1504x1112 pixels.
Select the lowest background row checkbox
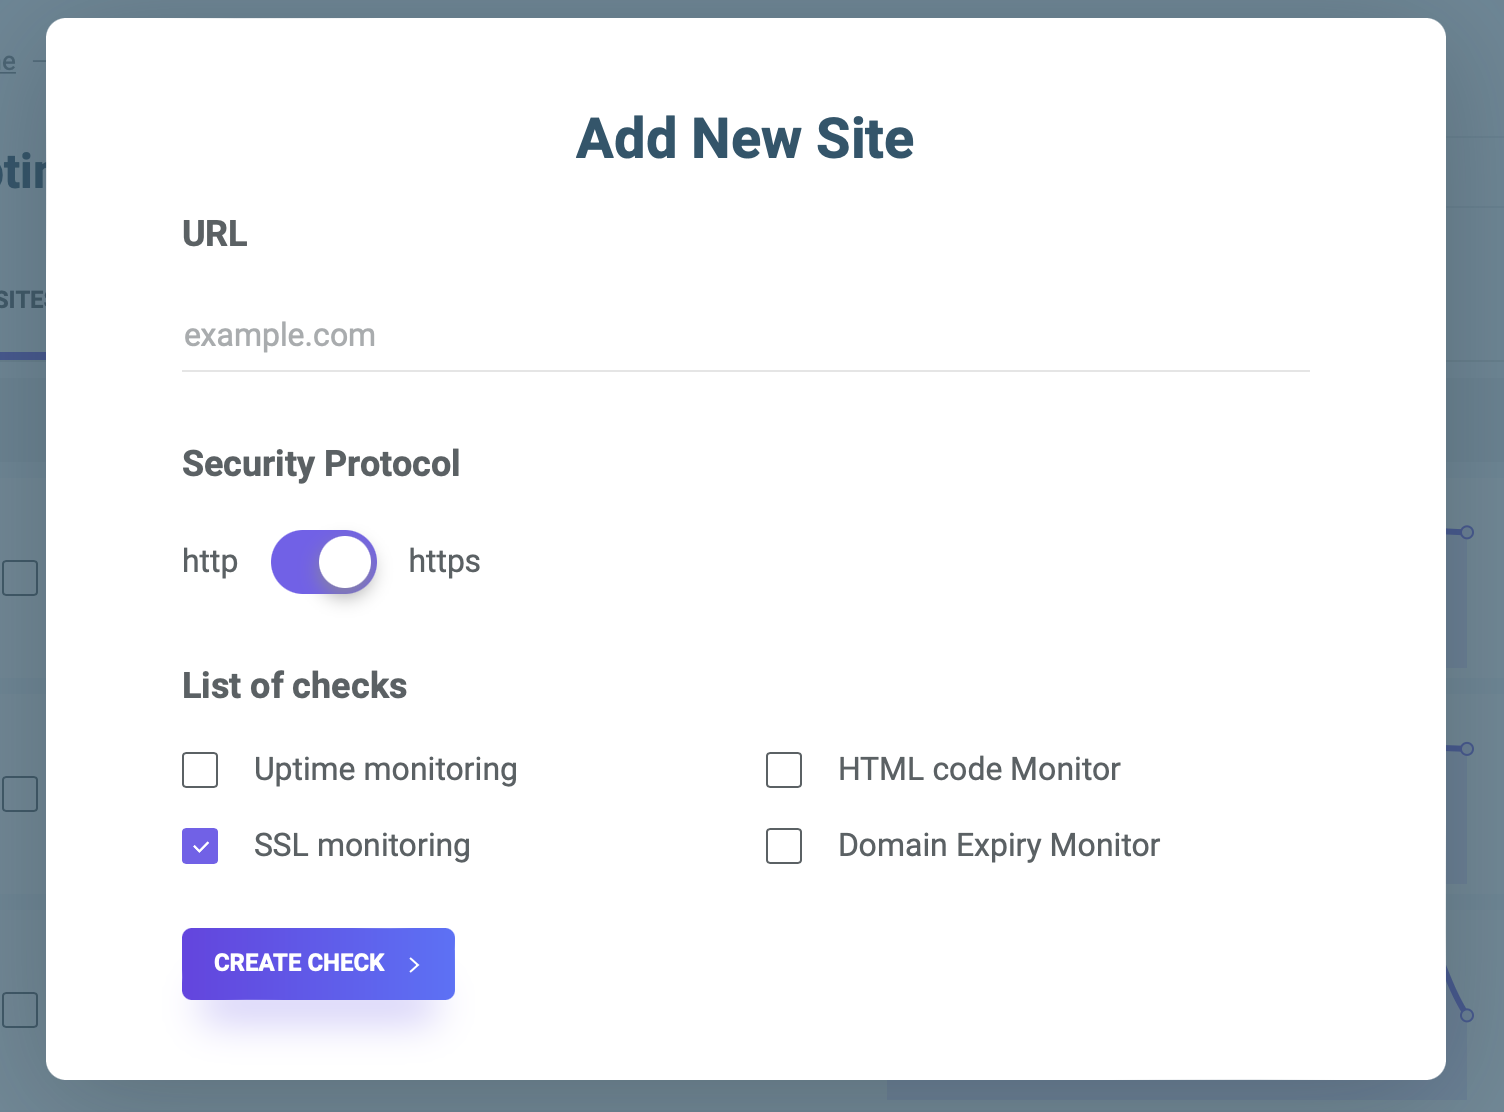20,1010
